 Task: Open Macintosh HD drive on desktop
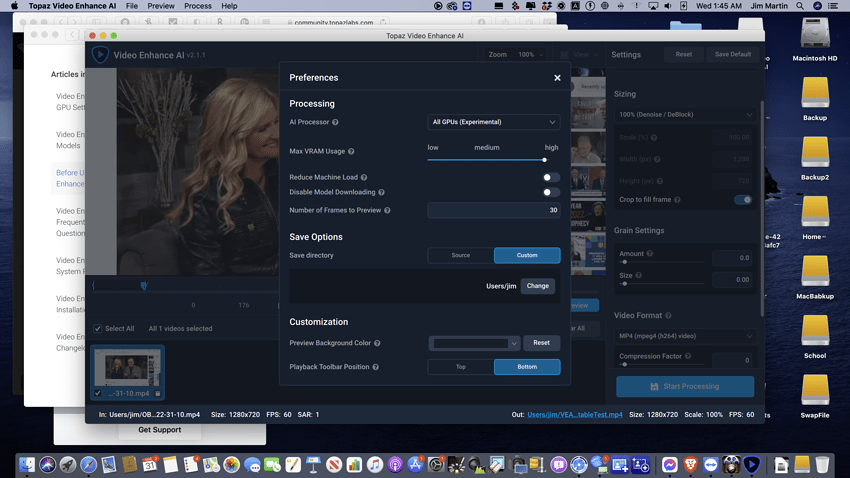[815, 39]
